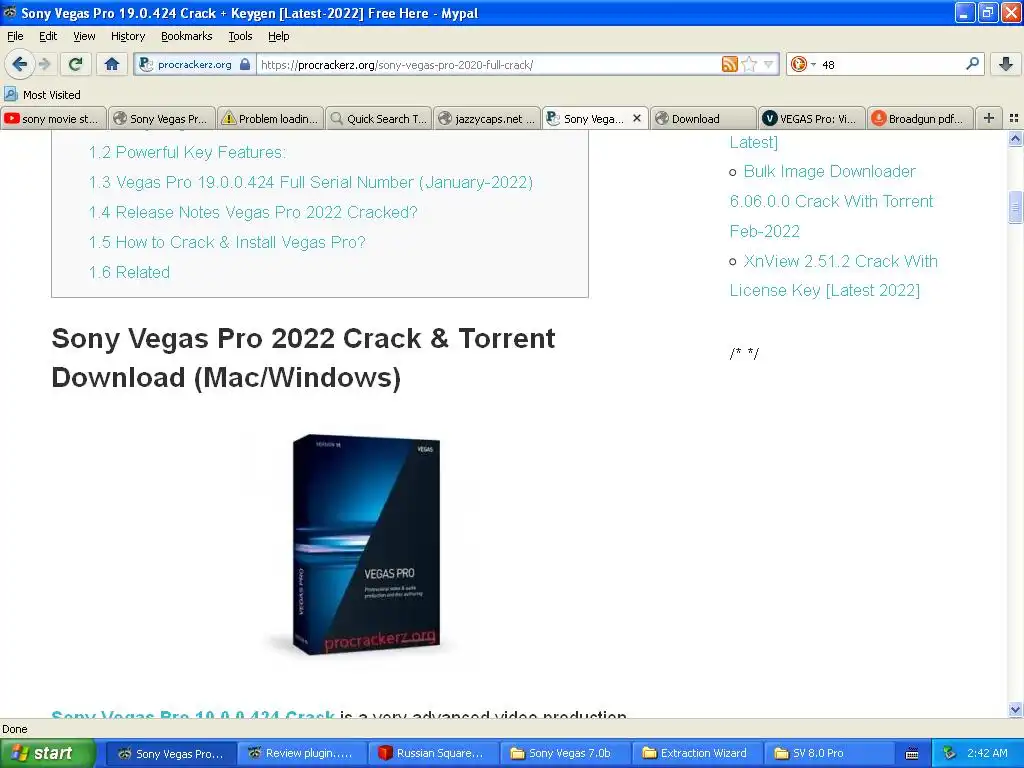Go back with the Back arrow button

tap(19, 64)
